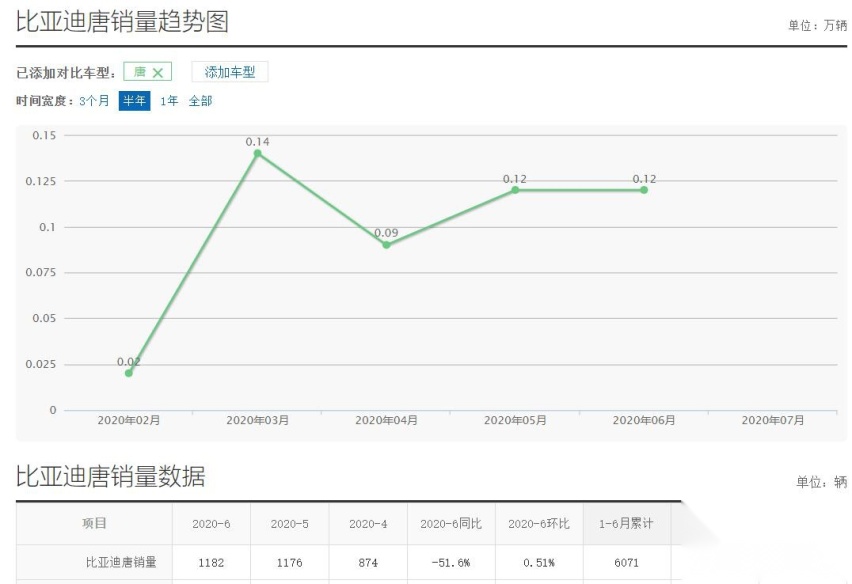This screenshot has width=852, height=584.
Task: Click the 874 sales cell
Action: point(368,563)
